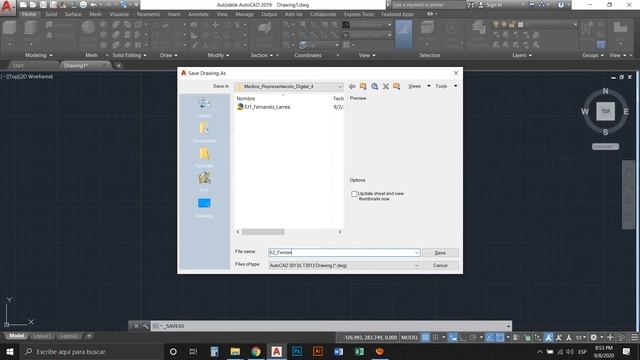Open Photoshop from the taskbar
This screenshot has height=360, width=640.
click(297, 351)
